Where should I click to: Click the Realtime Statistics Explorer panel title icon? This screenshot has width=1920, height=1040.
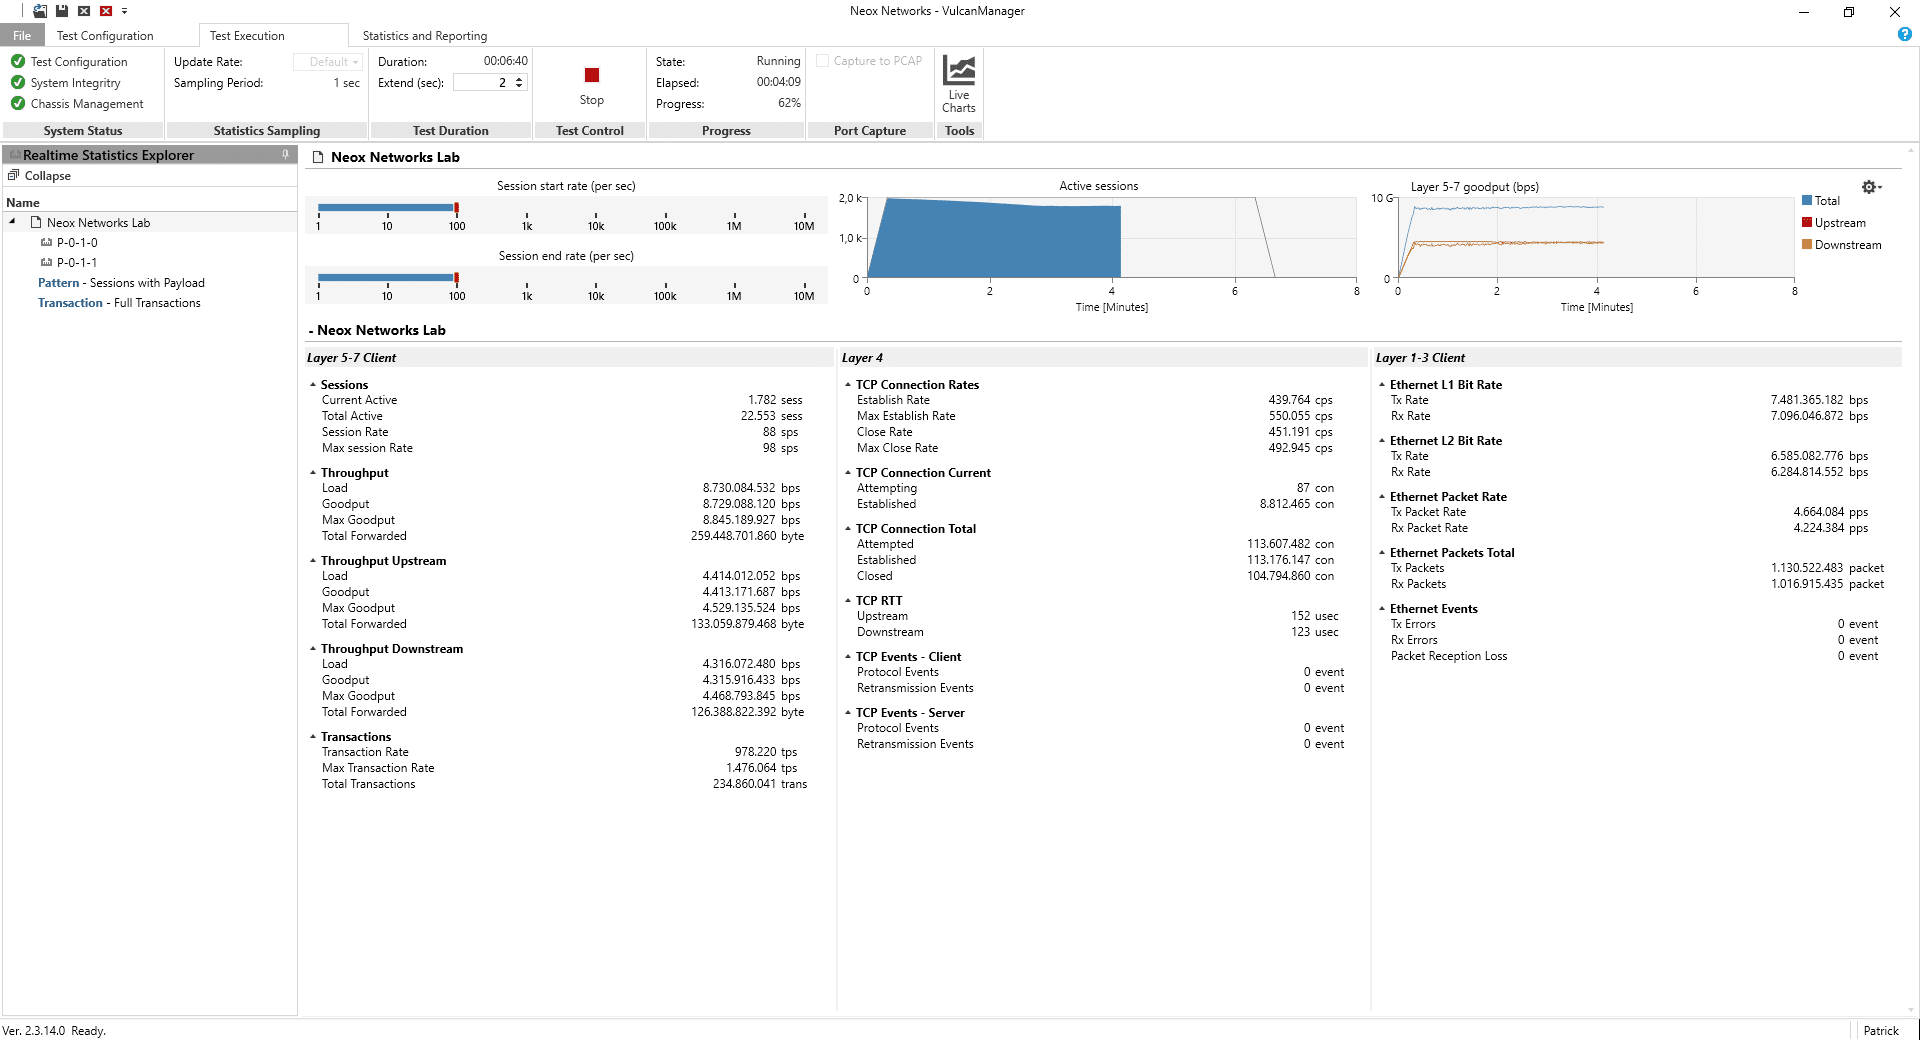pos(14,155)
